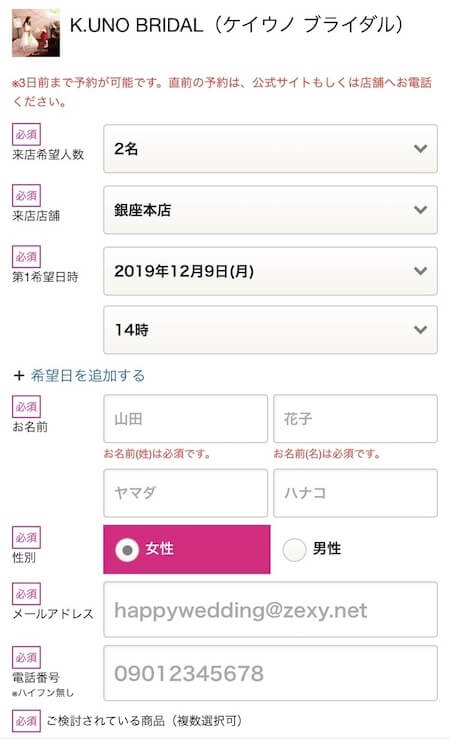Click the email field showing happywedding@zexy.net
This screenshot has height=739, width=450.
(x=270, y=609)
